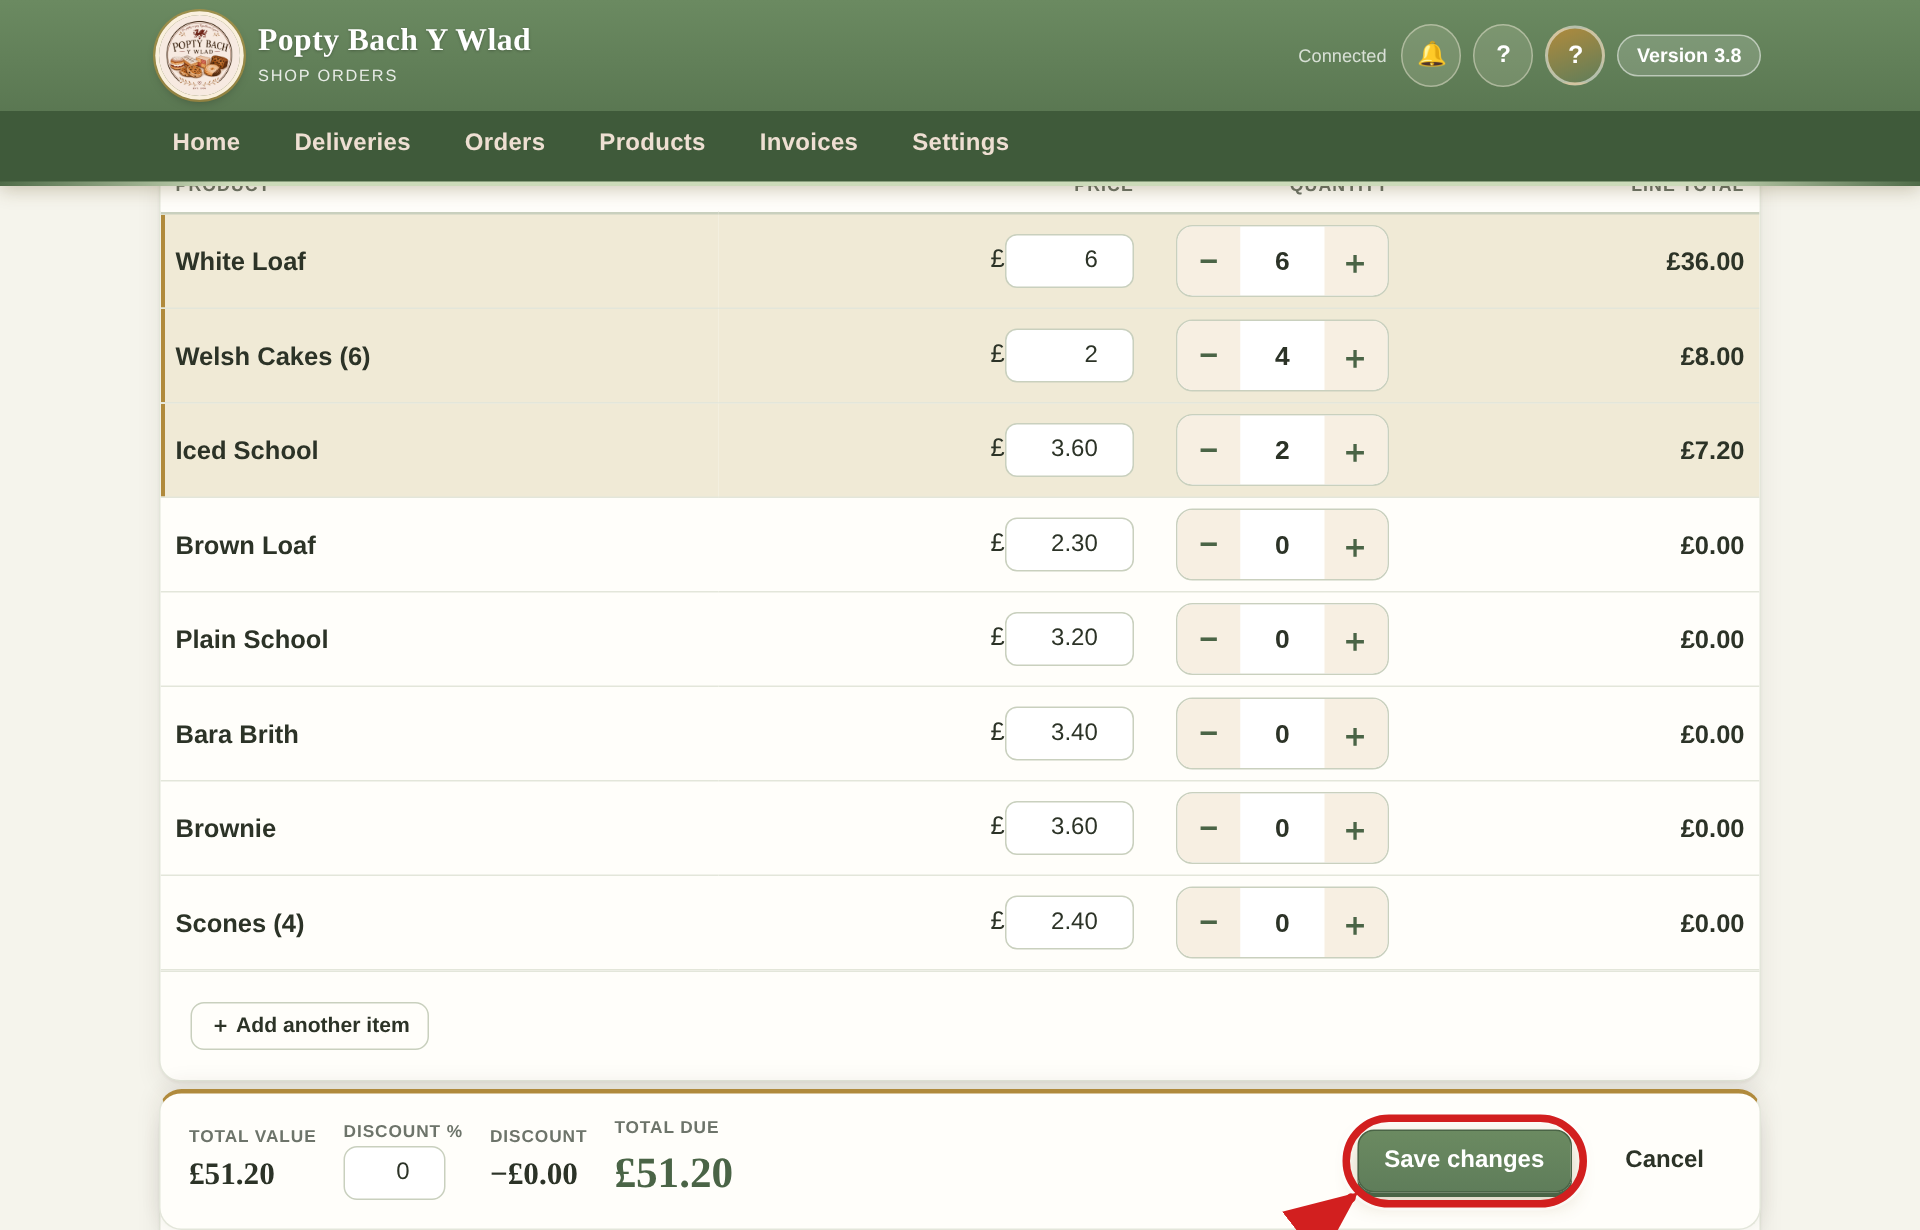Click the Iced School quantity value
The image size is (1920, 1230).
[1282, 450]
